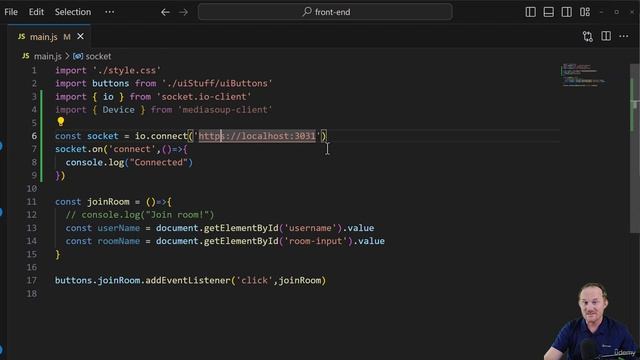Split the editor to the right
The width and height of the screenshot is (640, 360).
[606, 36]
